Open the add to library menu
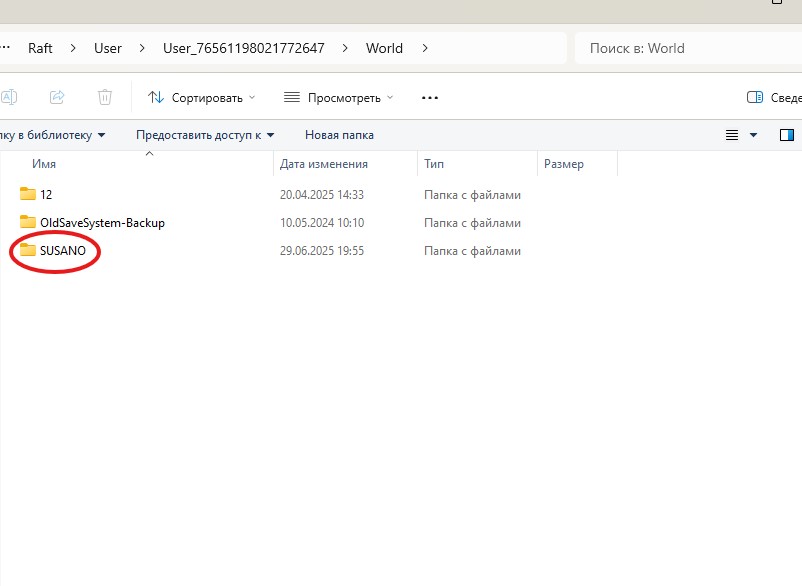This screenshot has height=586, width=802. click(53, 135)
